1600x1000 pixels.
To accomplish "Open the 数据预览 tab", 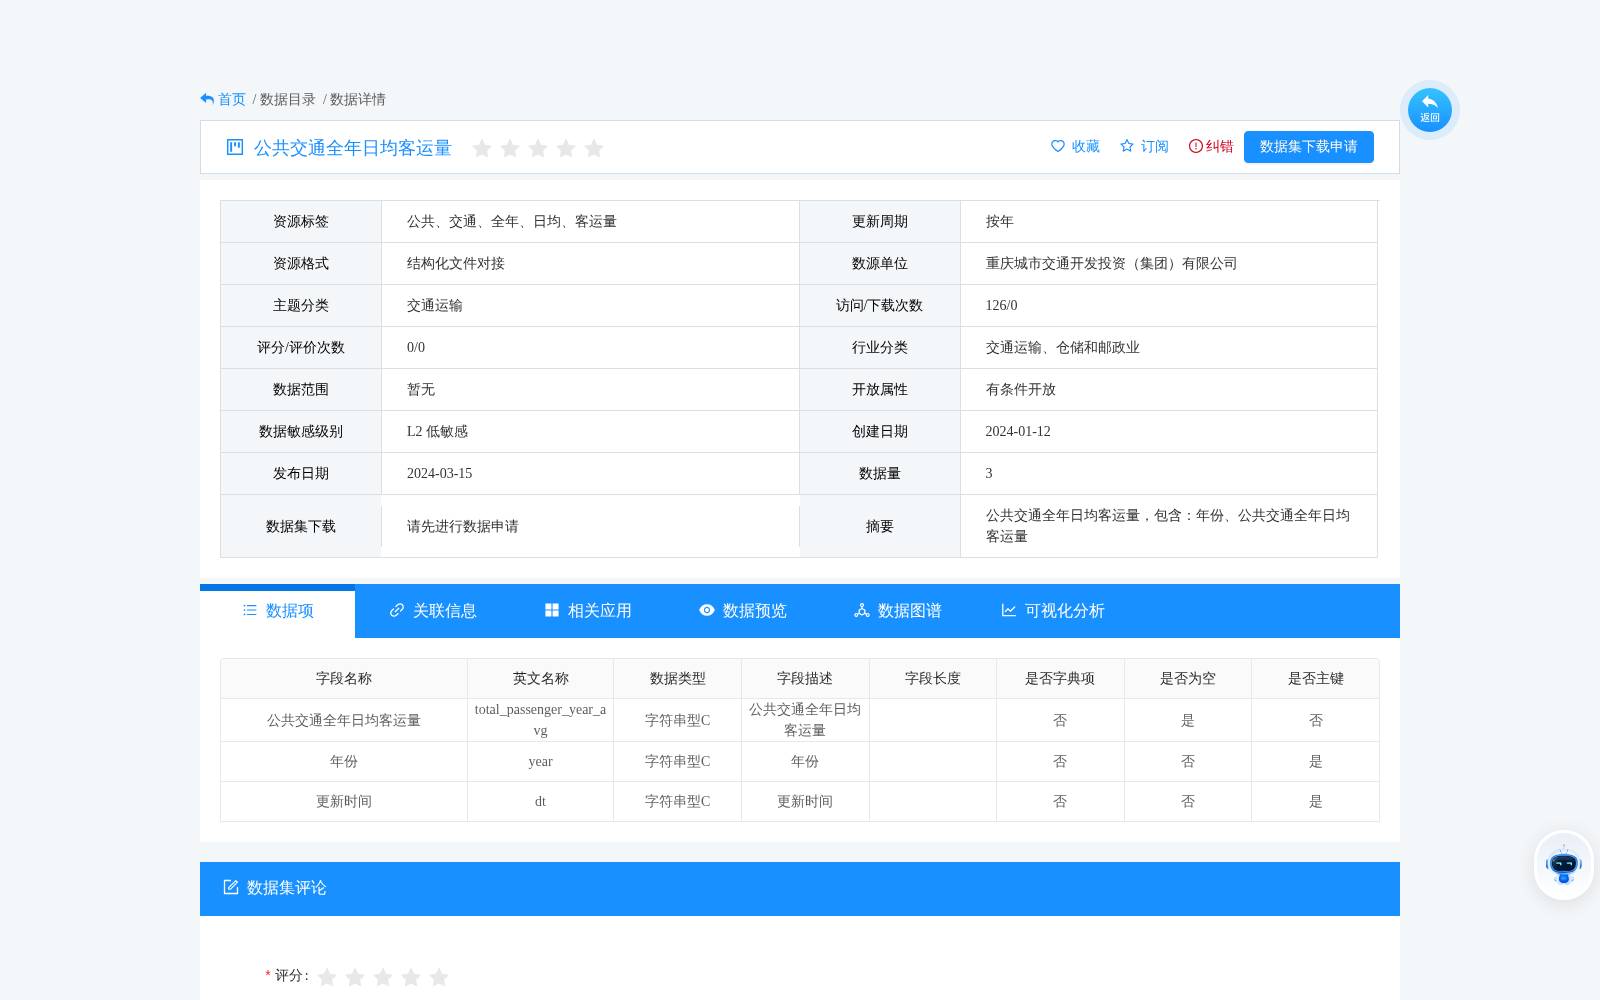I will (x=743, y=611).
